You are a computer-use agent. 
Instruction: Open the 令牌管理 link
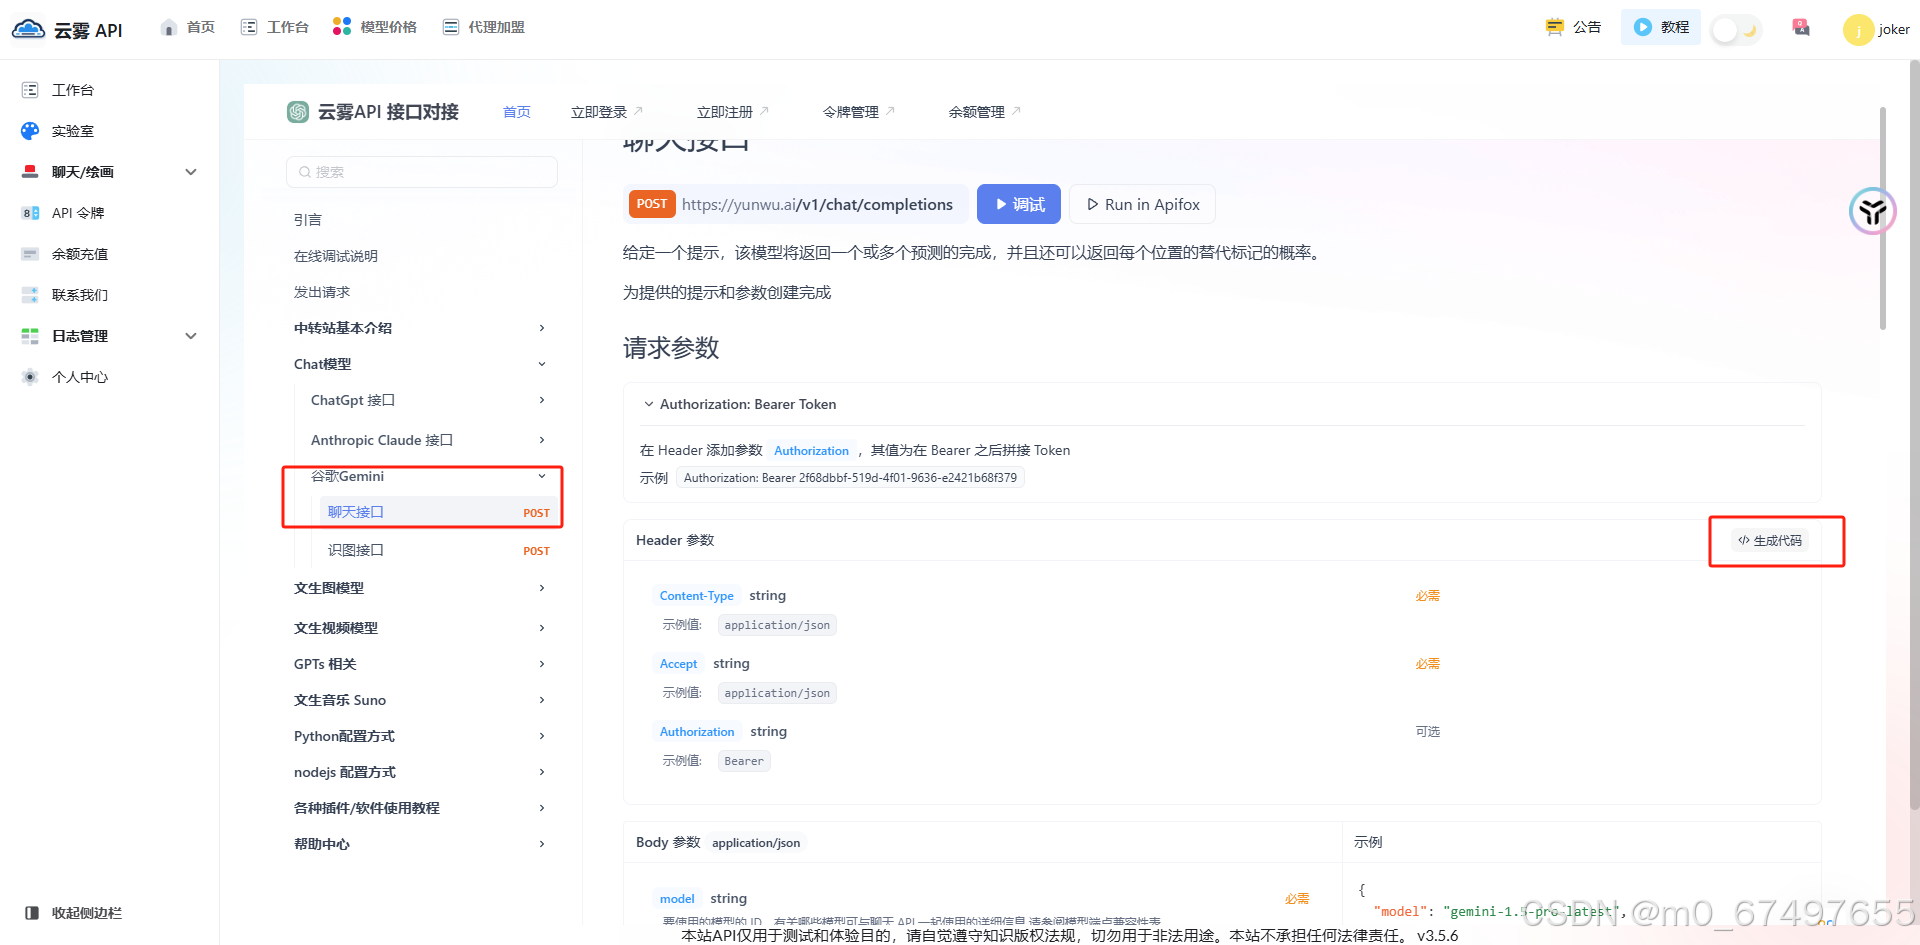(x=858, y=112)
